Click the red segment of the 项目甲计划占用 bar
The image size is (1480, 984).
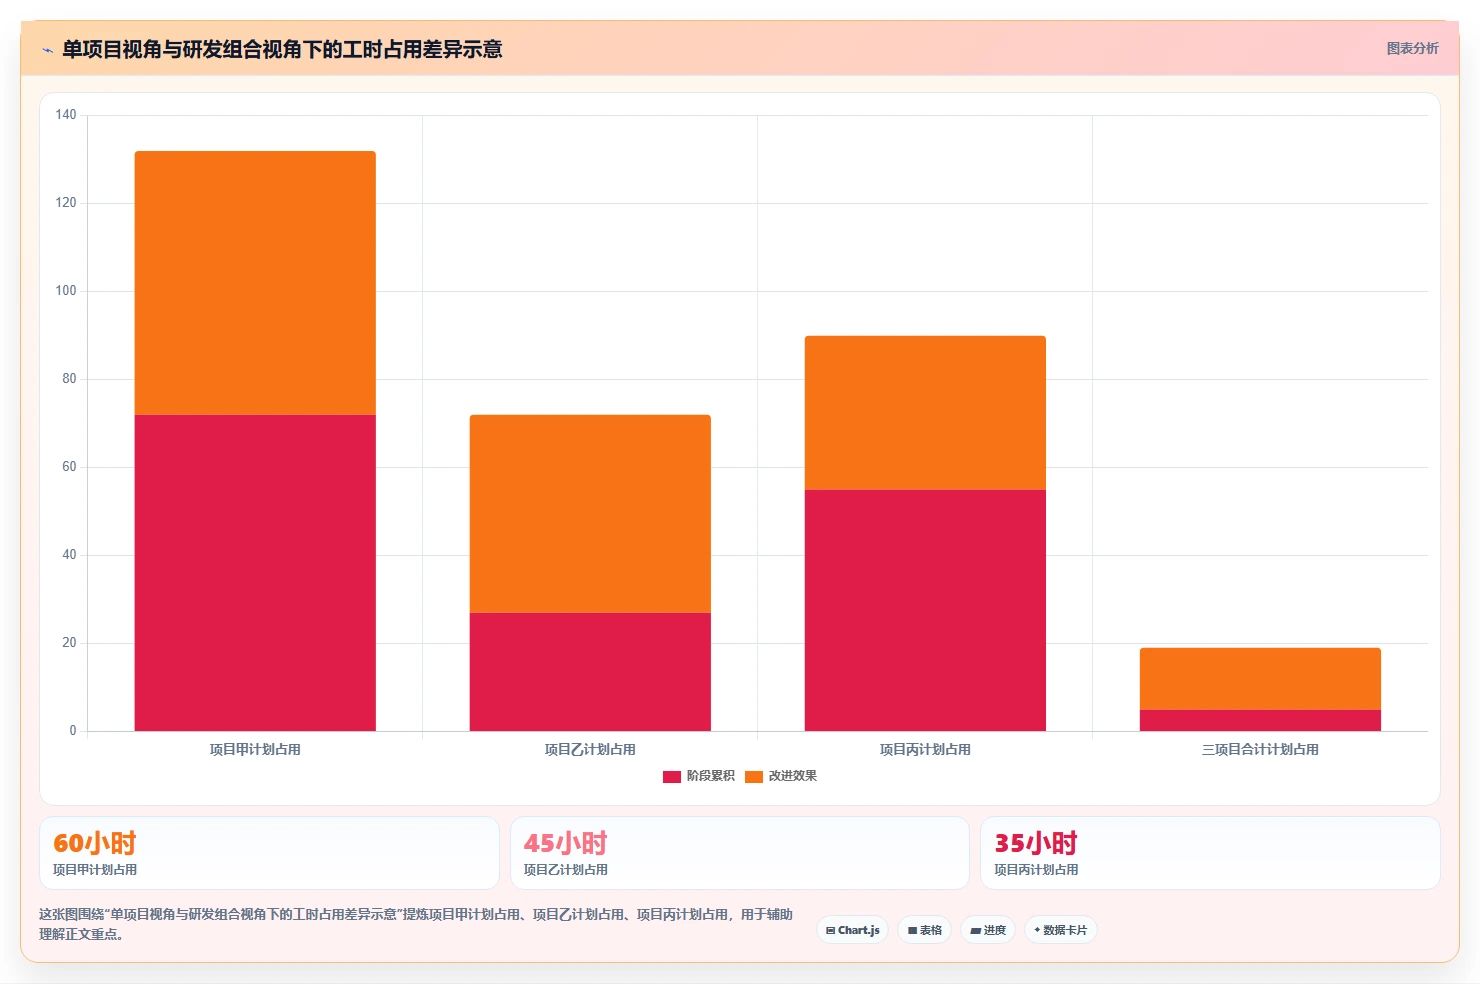(255, 572)
